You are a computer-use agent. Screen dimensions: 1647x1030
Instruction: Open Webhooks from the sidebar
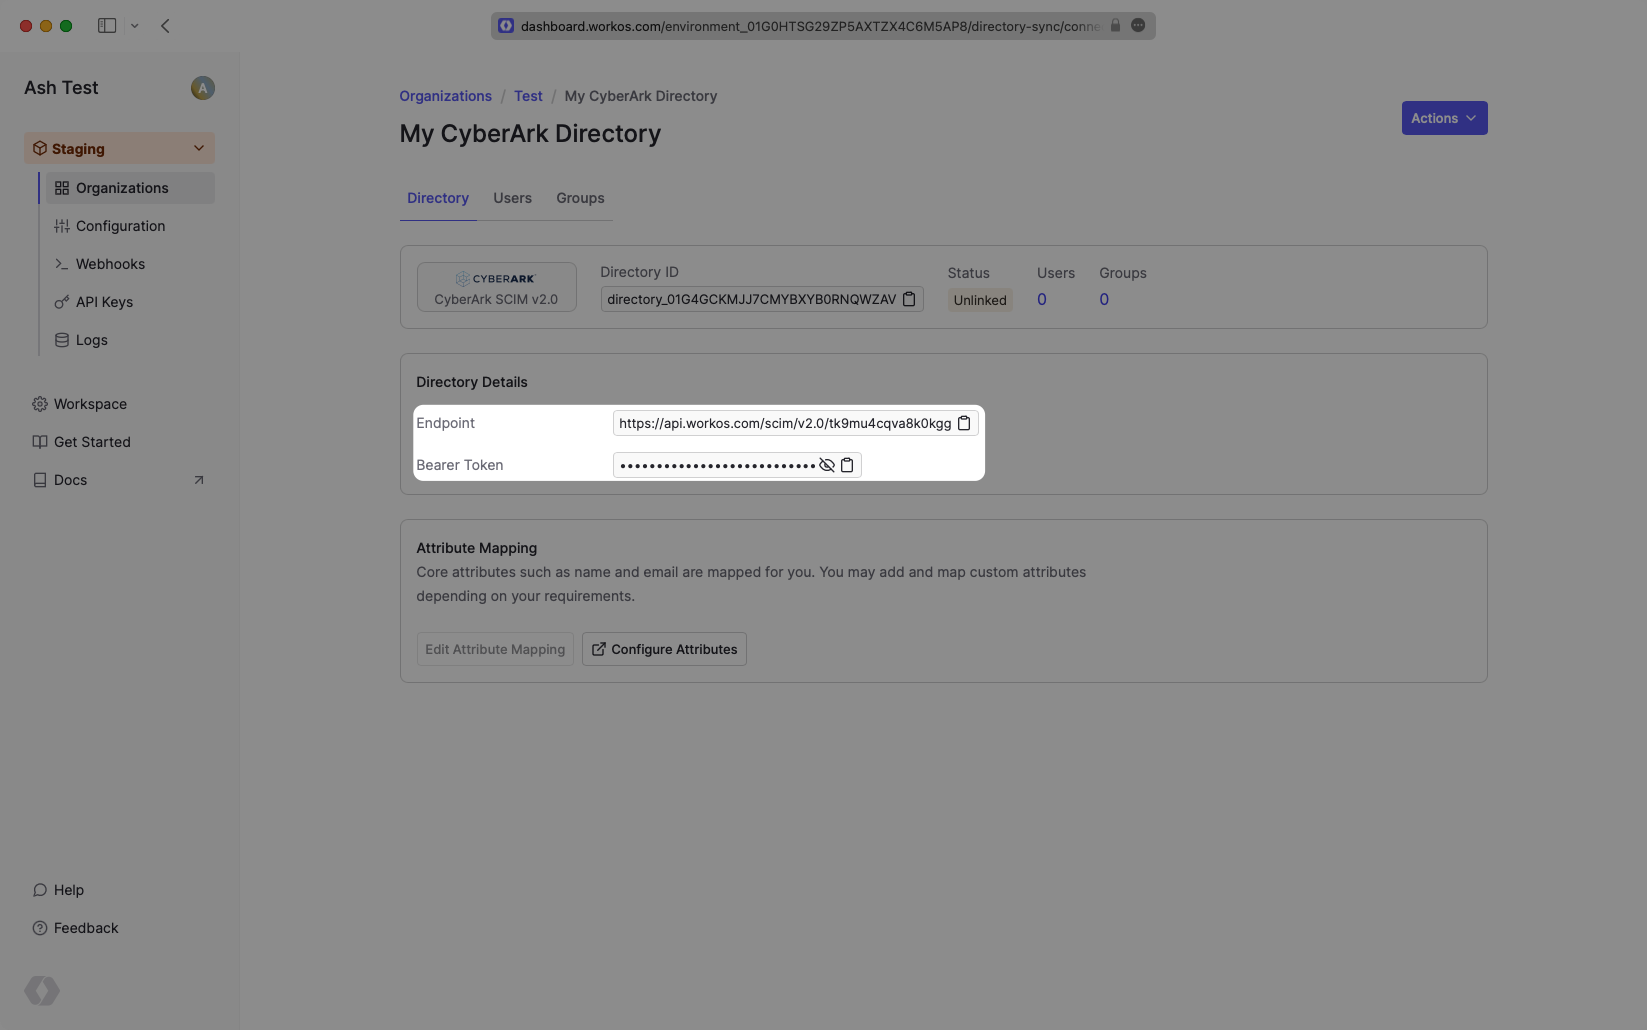pyautogui.click(x=110, y=263)
